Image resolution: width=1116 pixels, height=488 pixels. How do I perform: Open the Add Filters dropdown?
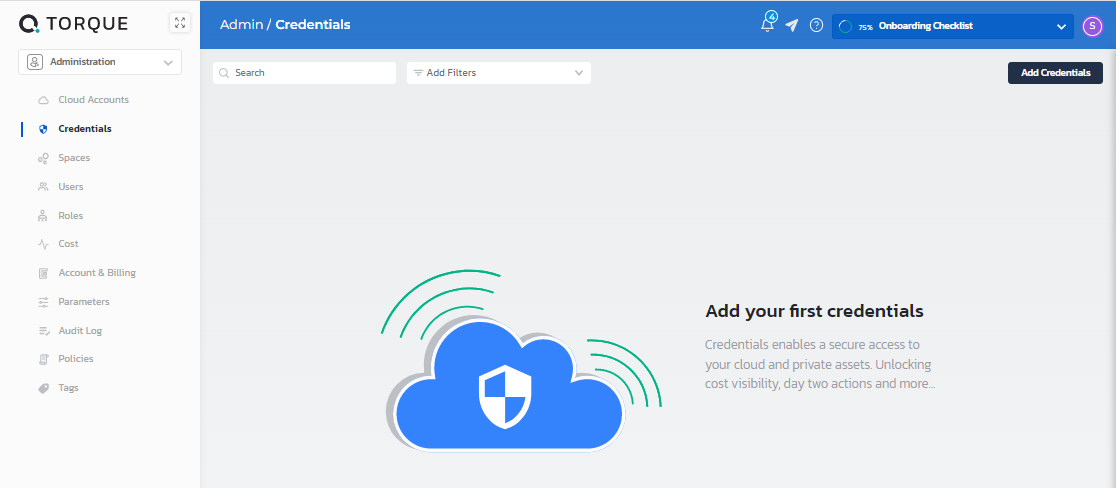498,73
